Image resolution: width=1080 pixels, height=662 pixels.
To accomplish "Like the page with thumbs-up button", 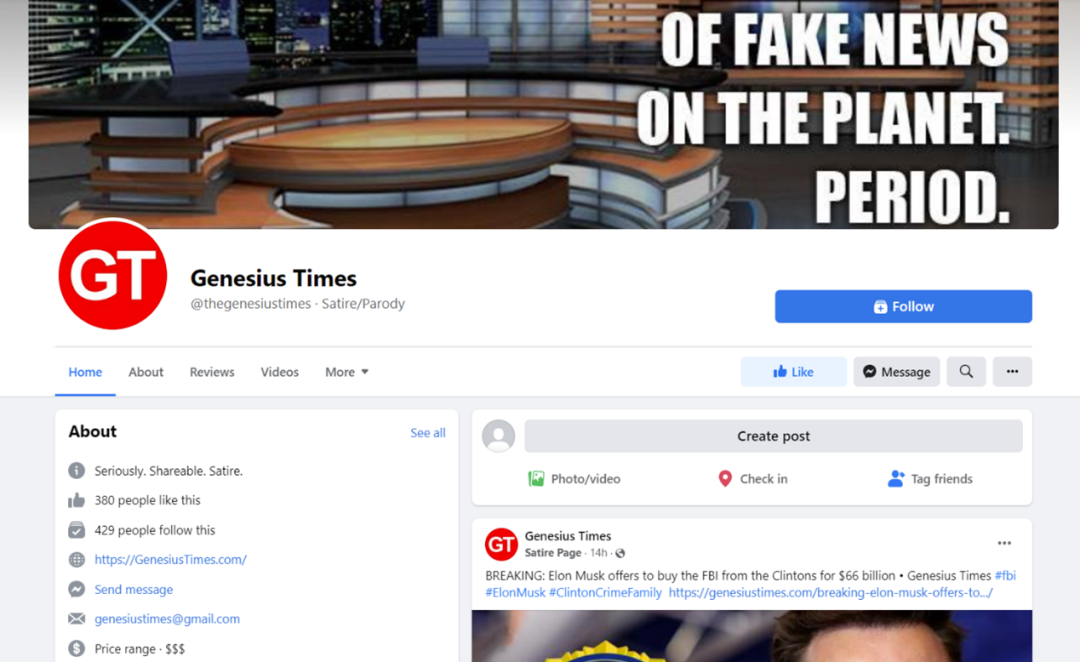I will click(x=793, y=372).
